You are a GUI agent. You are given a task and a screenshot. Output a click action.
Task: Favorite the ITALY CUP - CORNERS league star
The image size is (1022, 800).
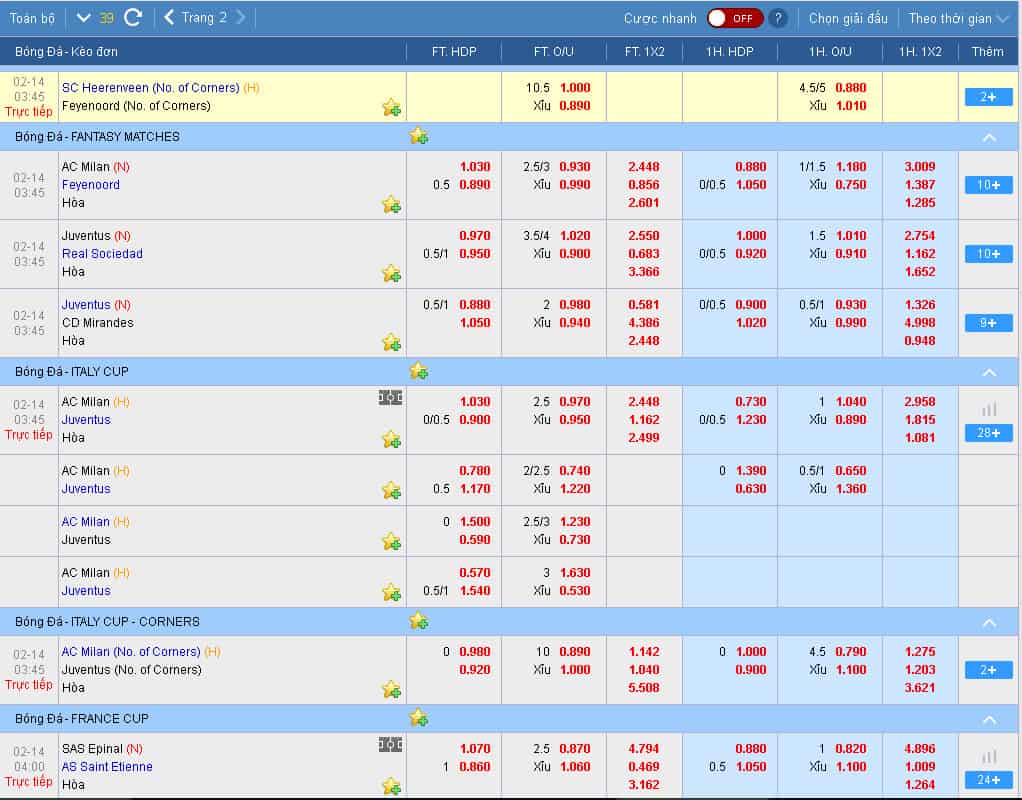pyautogui.click(x=418, y=621)
